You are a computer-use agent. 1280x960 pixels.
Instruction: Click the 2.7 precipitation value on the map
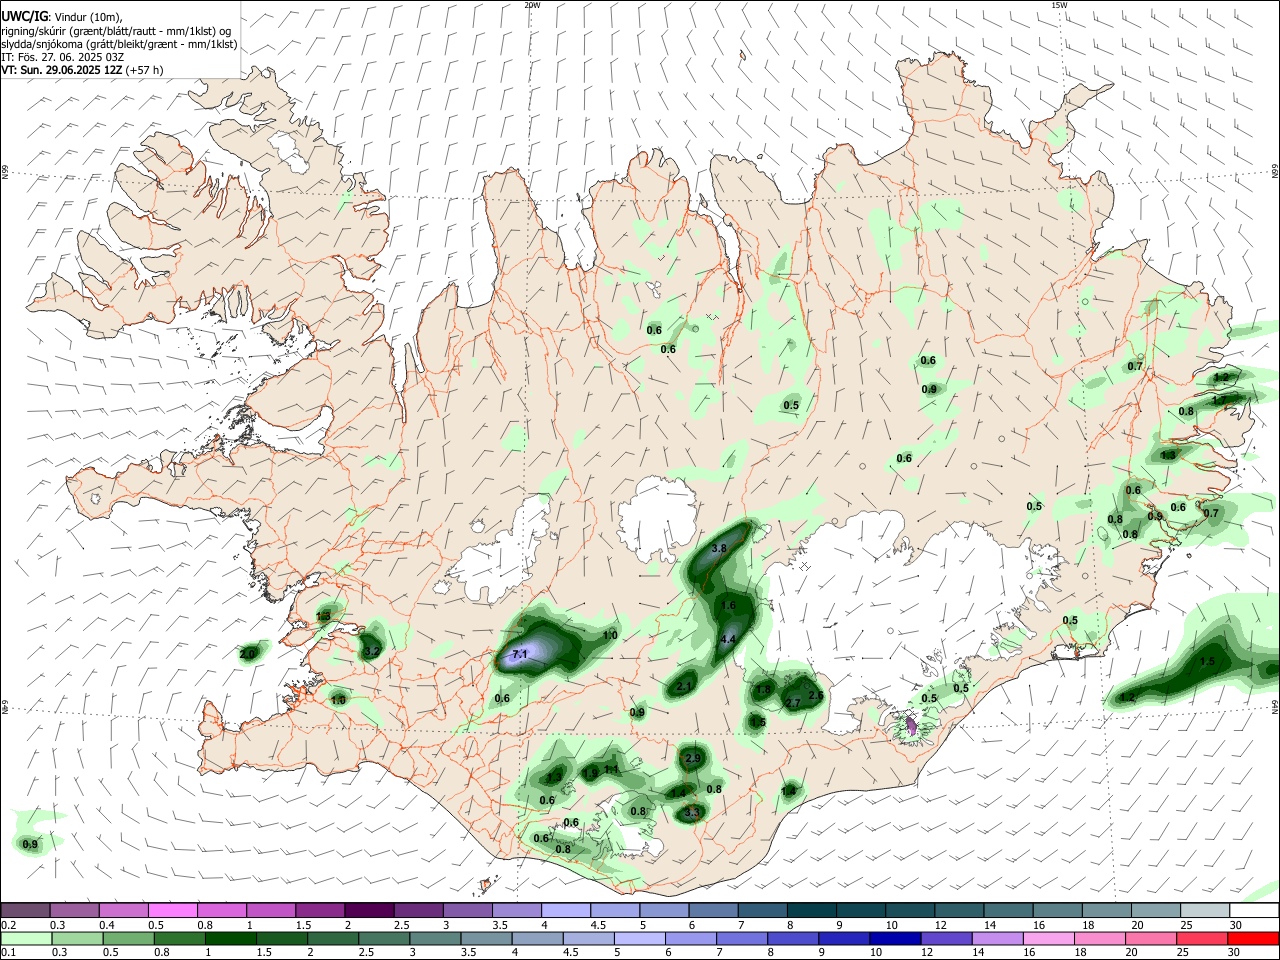pyautogui.click(x=793, y=703)
